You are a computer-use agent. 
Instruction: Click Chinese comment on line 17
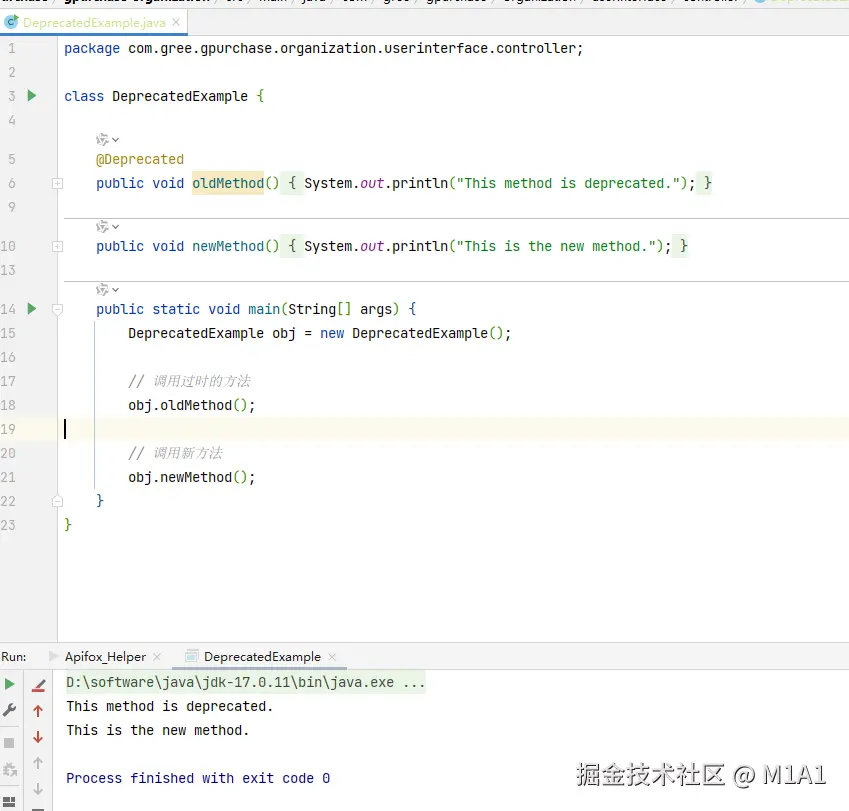click(190, 381)
